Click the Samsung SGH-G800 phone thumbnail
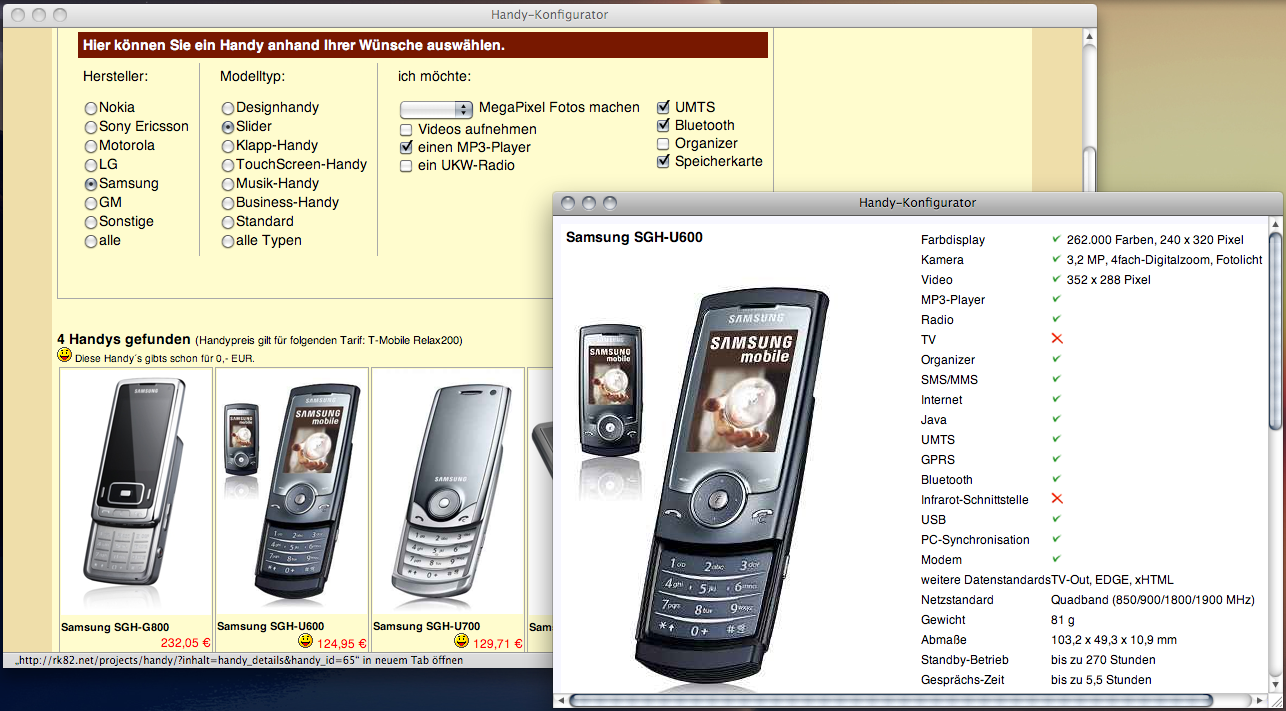Viewport: 1286px width, 711px height. [136, 488]
